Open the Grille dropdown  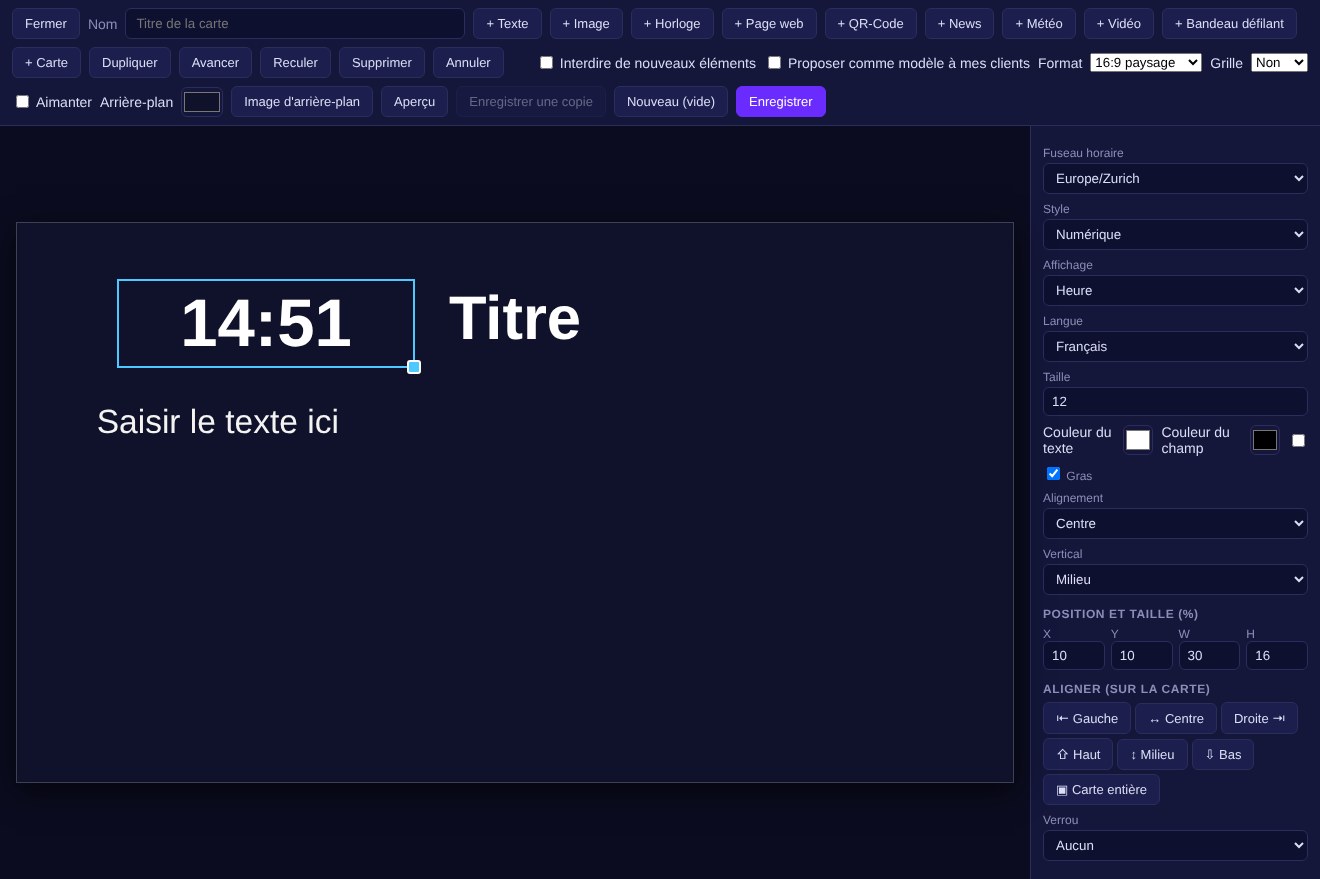click(1279, 63)
